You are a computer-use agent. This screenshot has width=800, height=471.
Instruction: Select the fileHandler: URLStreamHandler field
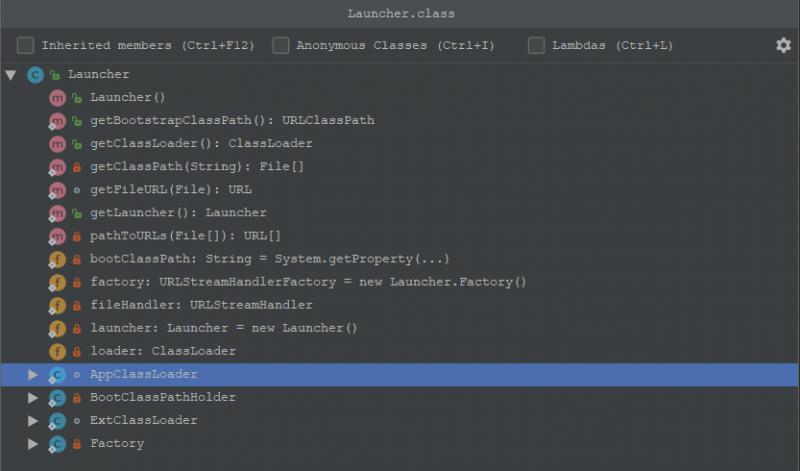point(201,305)
